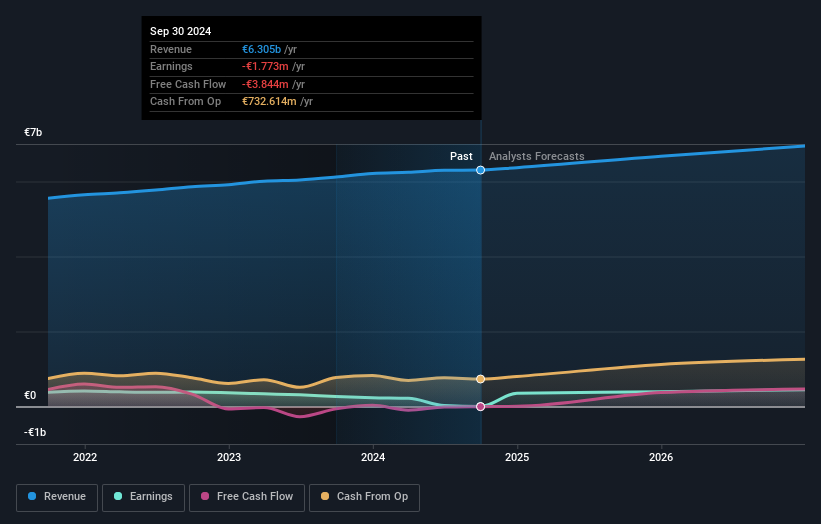Viewport: 821px width, 524px height.
Task: Click the Analysts Forecasts label
Action: click(x=537, y=156)
